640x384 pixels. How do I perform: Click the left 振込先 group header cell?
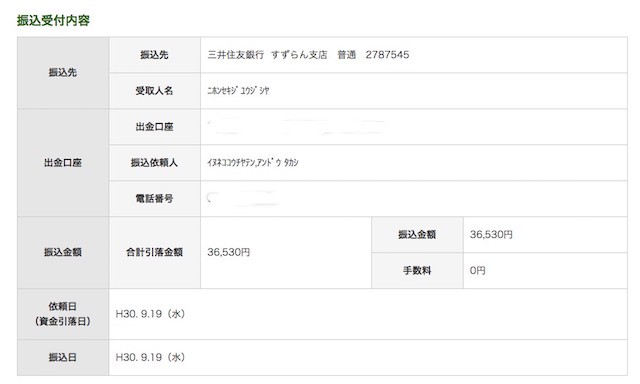point(63,73)
